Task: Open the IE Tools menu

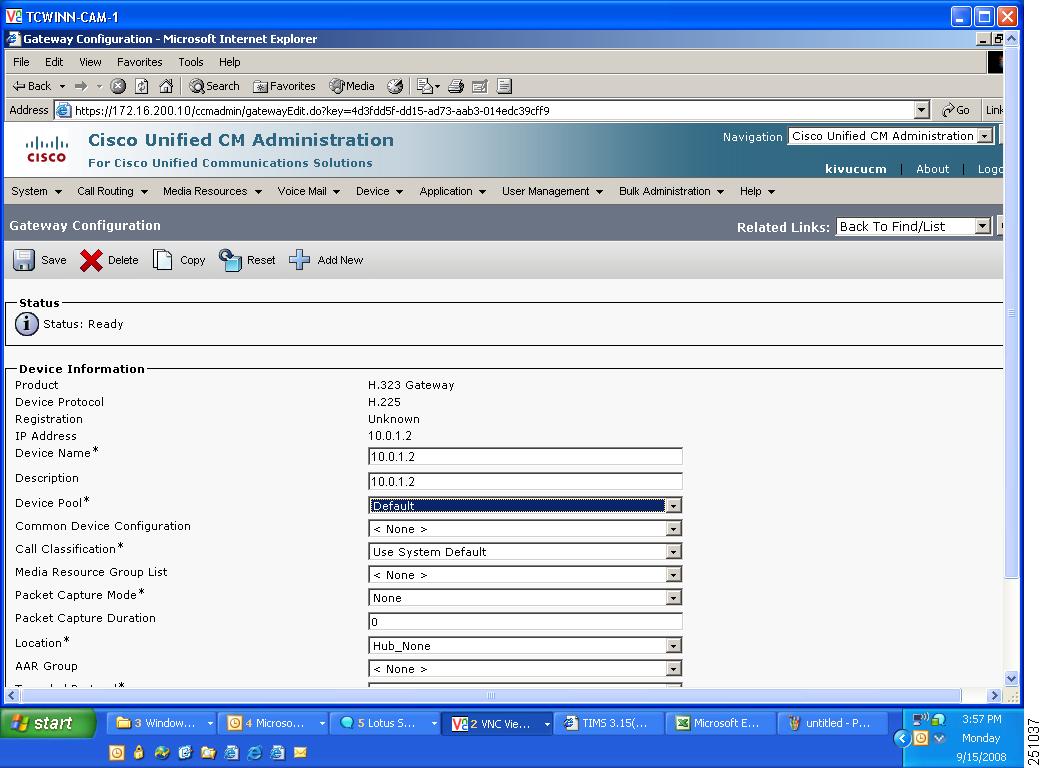Action: pos(191,62)
